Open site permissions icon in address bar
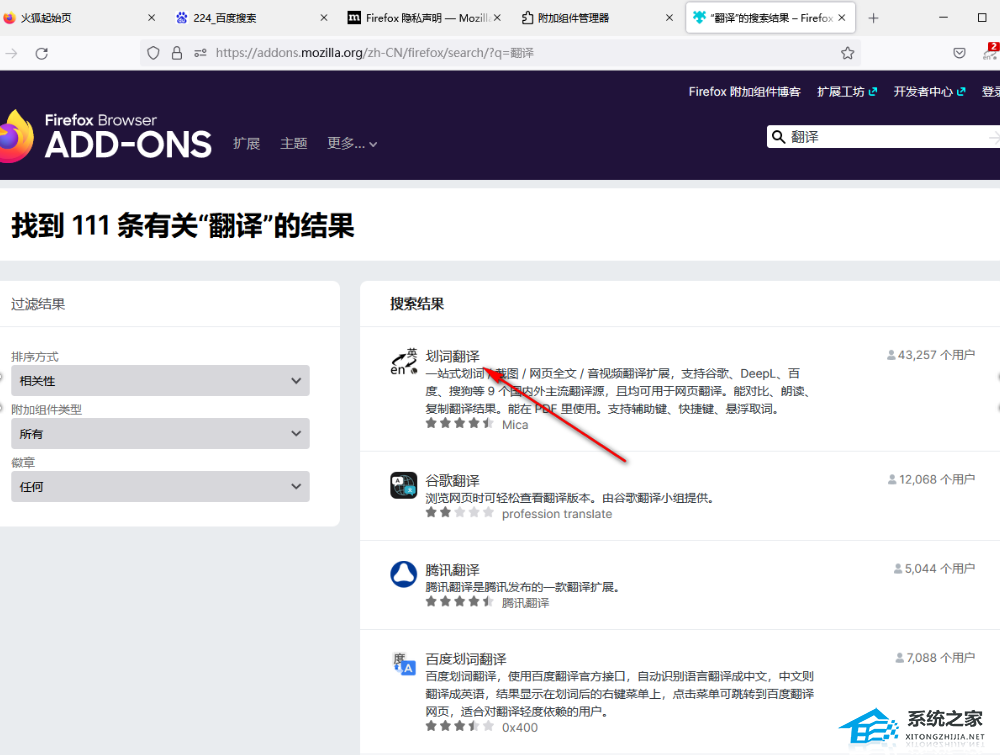Image resolution: width=1000 pixels, height=755 pixels. (x=200, y=53)
